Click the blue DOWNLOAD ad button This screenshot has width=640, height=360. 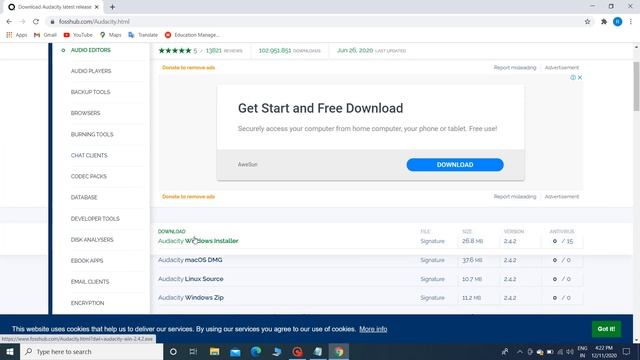[455, 165]
